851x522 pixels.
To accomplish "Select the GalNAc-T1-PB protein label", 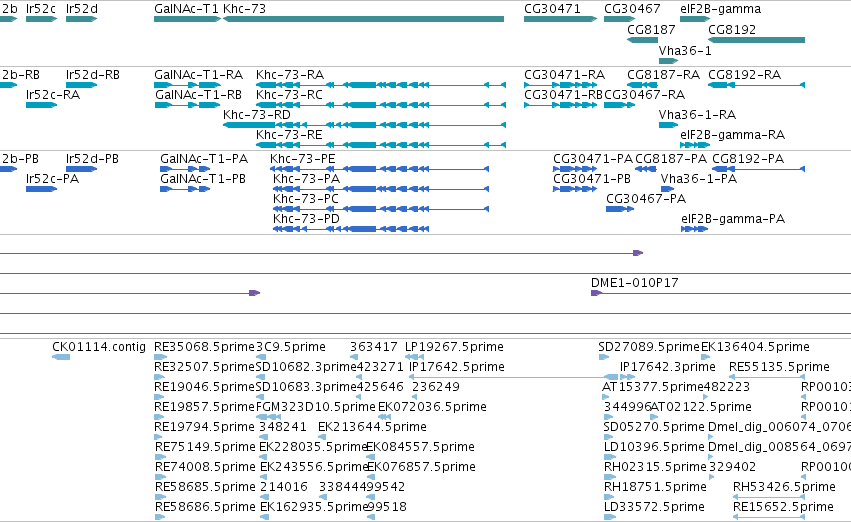I will coord(203,179).
